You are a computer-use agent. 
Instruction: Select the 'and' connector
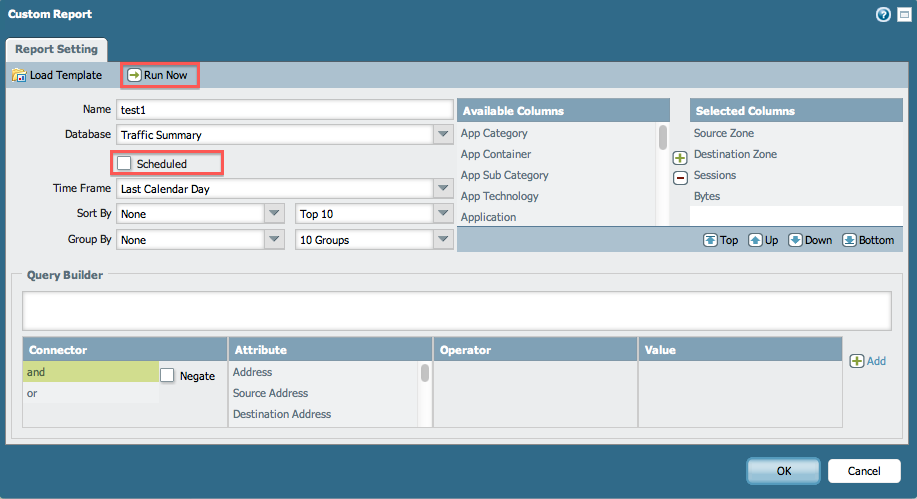[90, 372]
